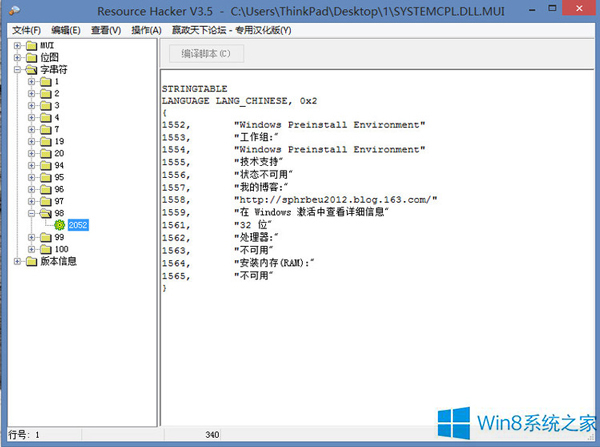Viewport: 600px width, 447px height.
Task: Open the 操作(A) menu
Action: (146, 30)
